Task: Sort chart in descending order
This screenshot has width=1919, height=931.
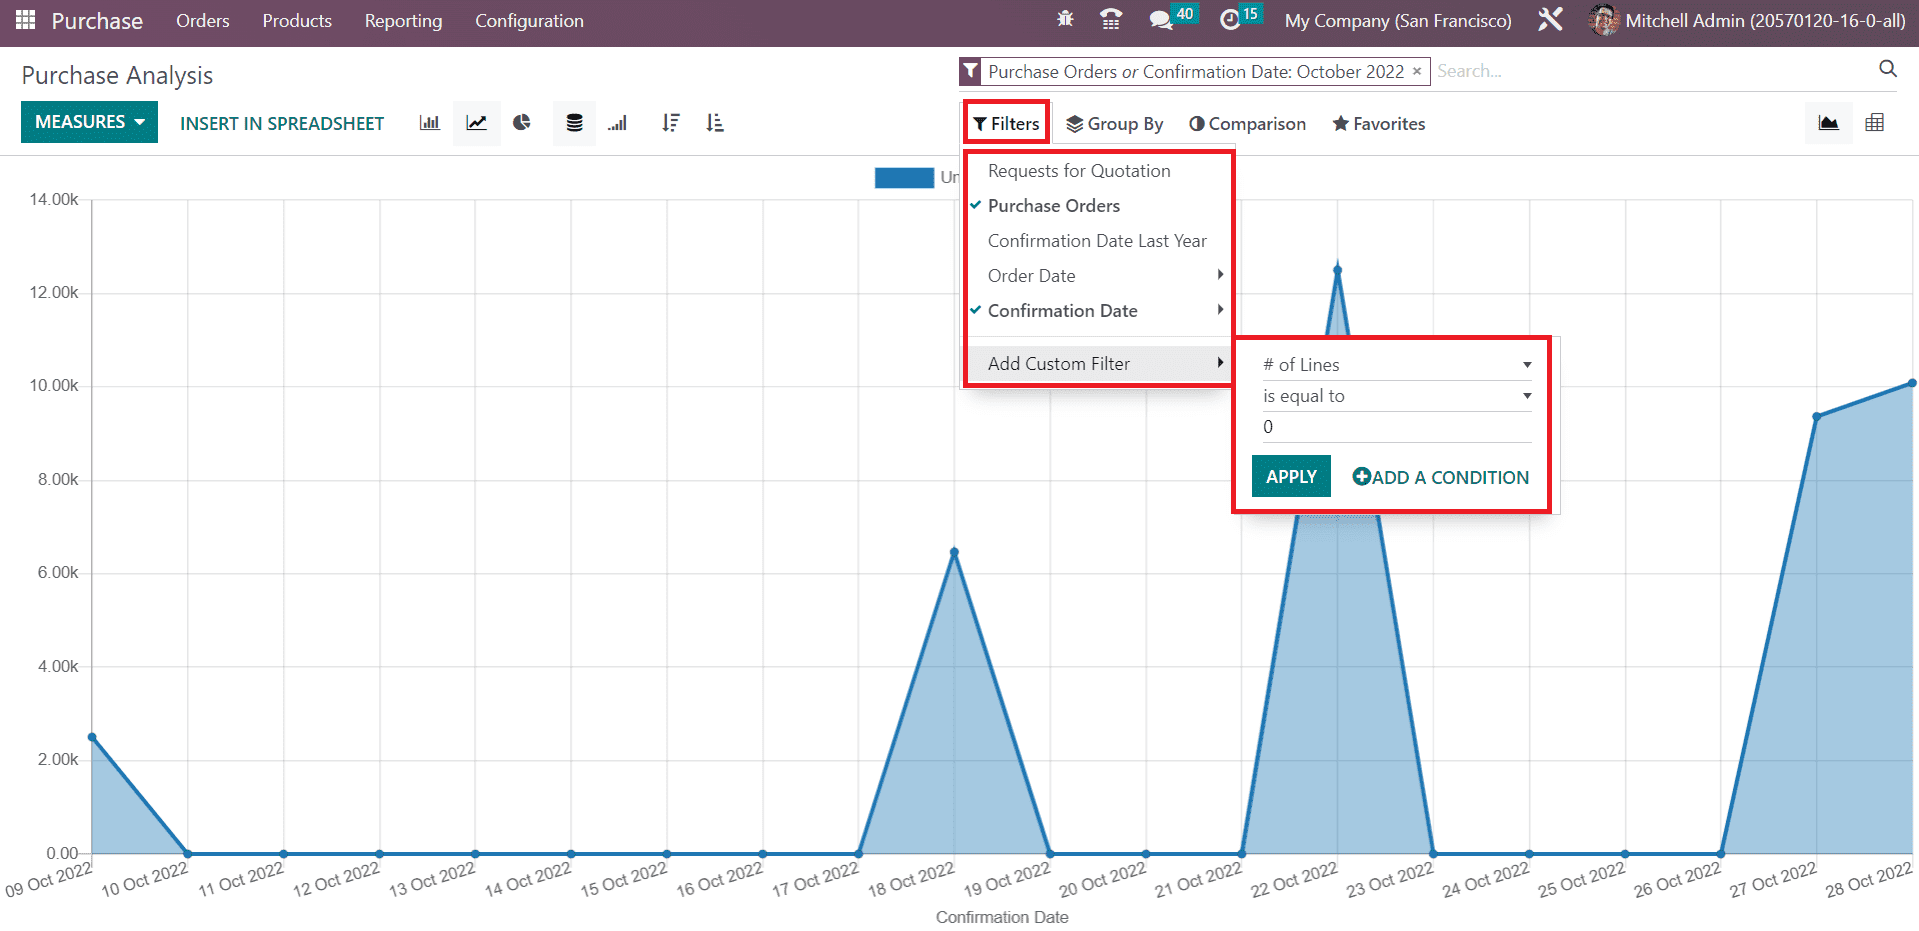Action: click(670, 123)
